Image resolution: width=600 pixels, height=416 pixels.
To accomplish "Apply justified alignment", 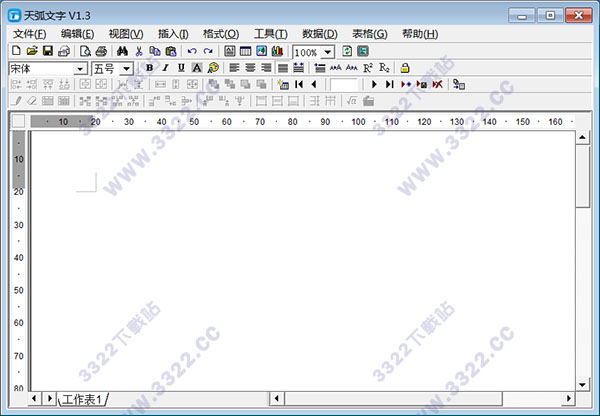I will tap(282, 68).
